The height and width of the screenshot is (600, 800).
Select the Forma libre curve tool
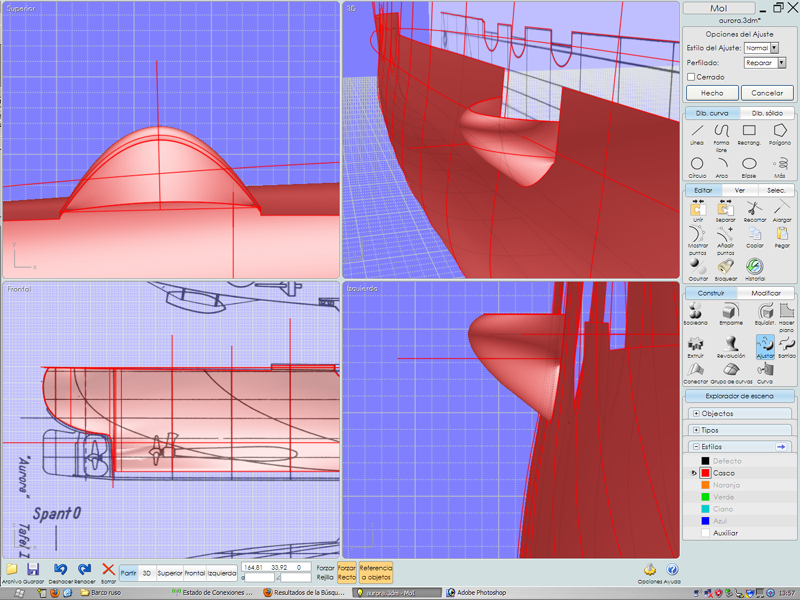[x=721, y=137]
